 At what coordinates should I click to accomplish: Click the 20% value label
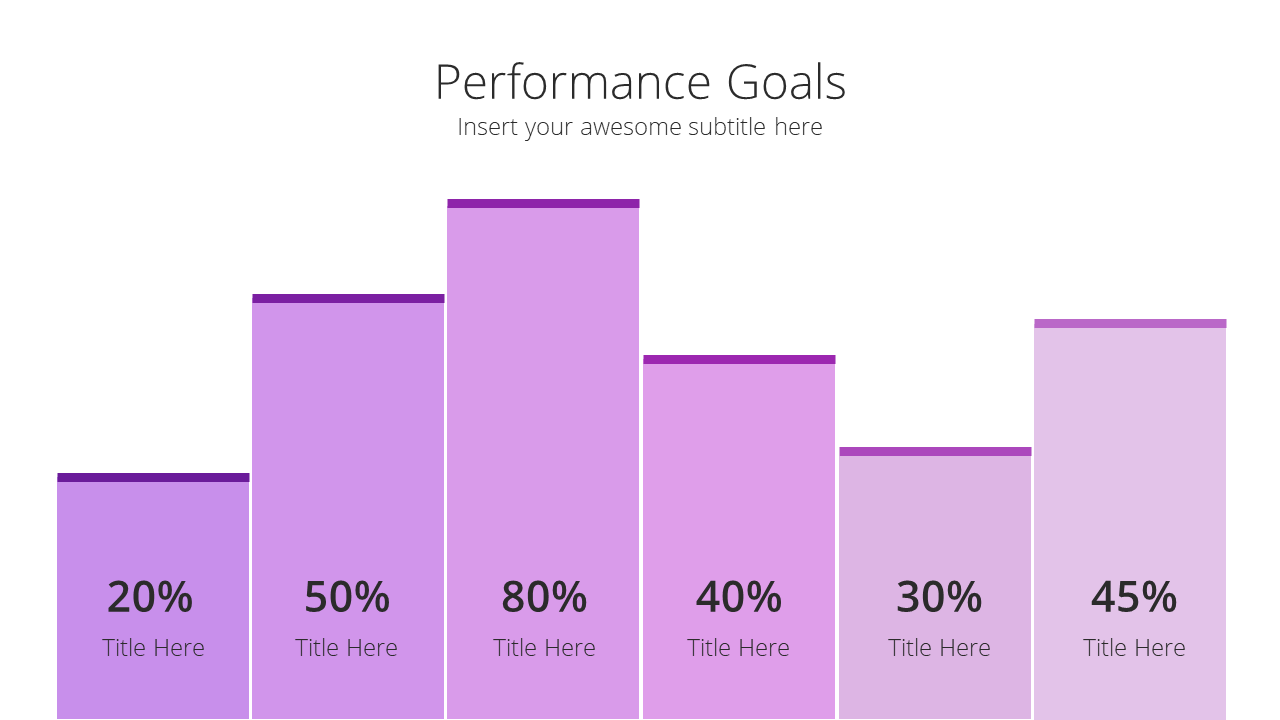click(150, 597)
